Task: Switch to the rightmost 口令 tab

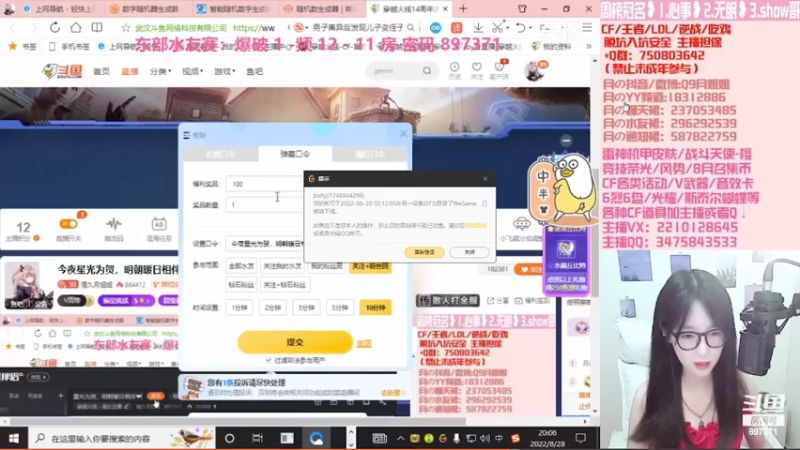Action: [370, 154]
